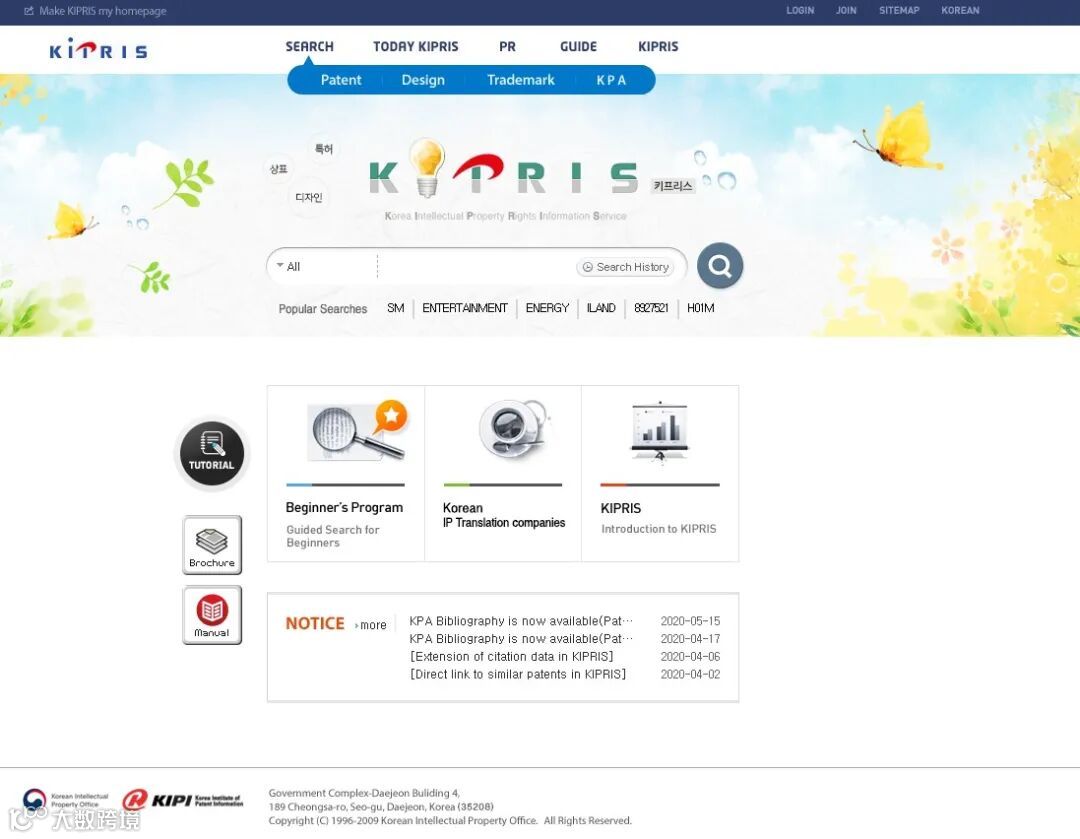Click the Korean 디자인 bubble
This screenshot has width=1080, height=839.
pos(309,198)
